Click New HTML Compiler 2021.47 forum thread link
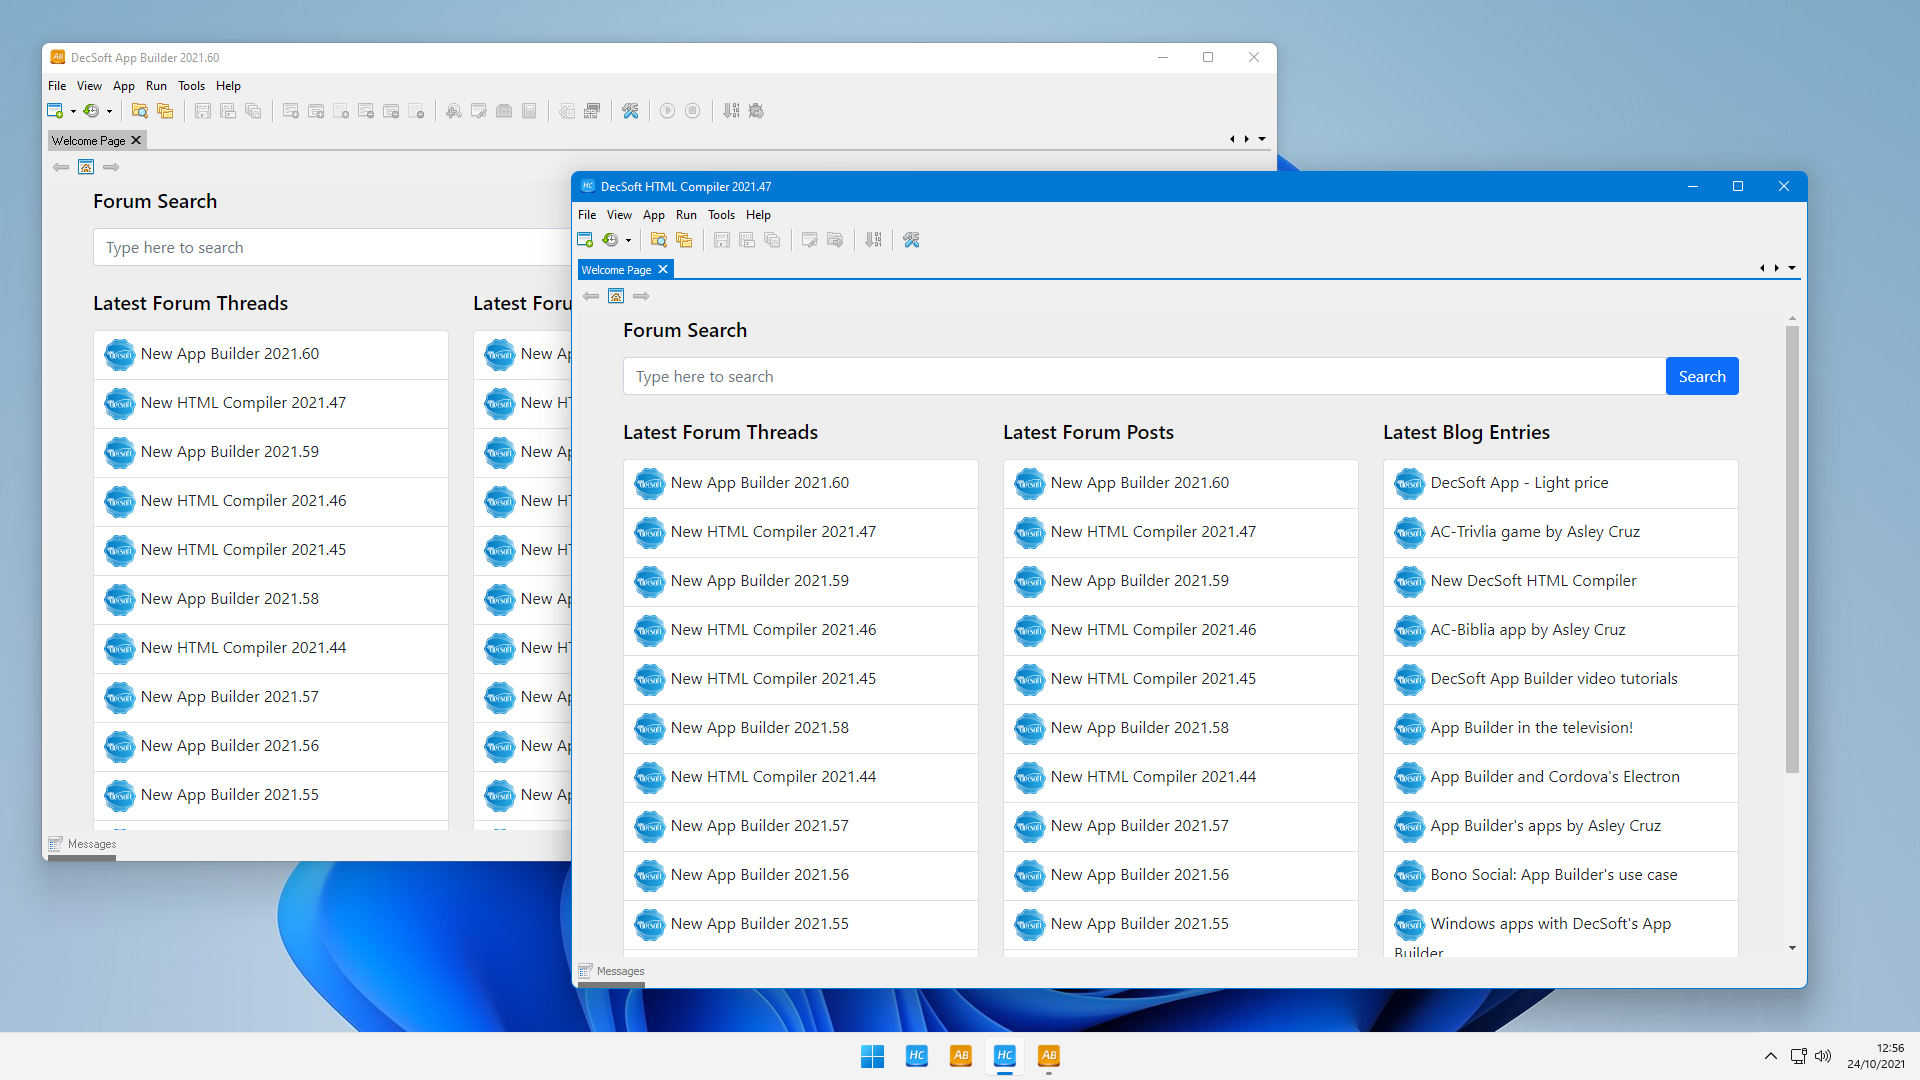1920x1080 pixels. click(x=773, y=531)
